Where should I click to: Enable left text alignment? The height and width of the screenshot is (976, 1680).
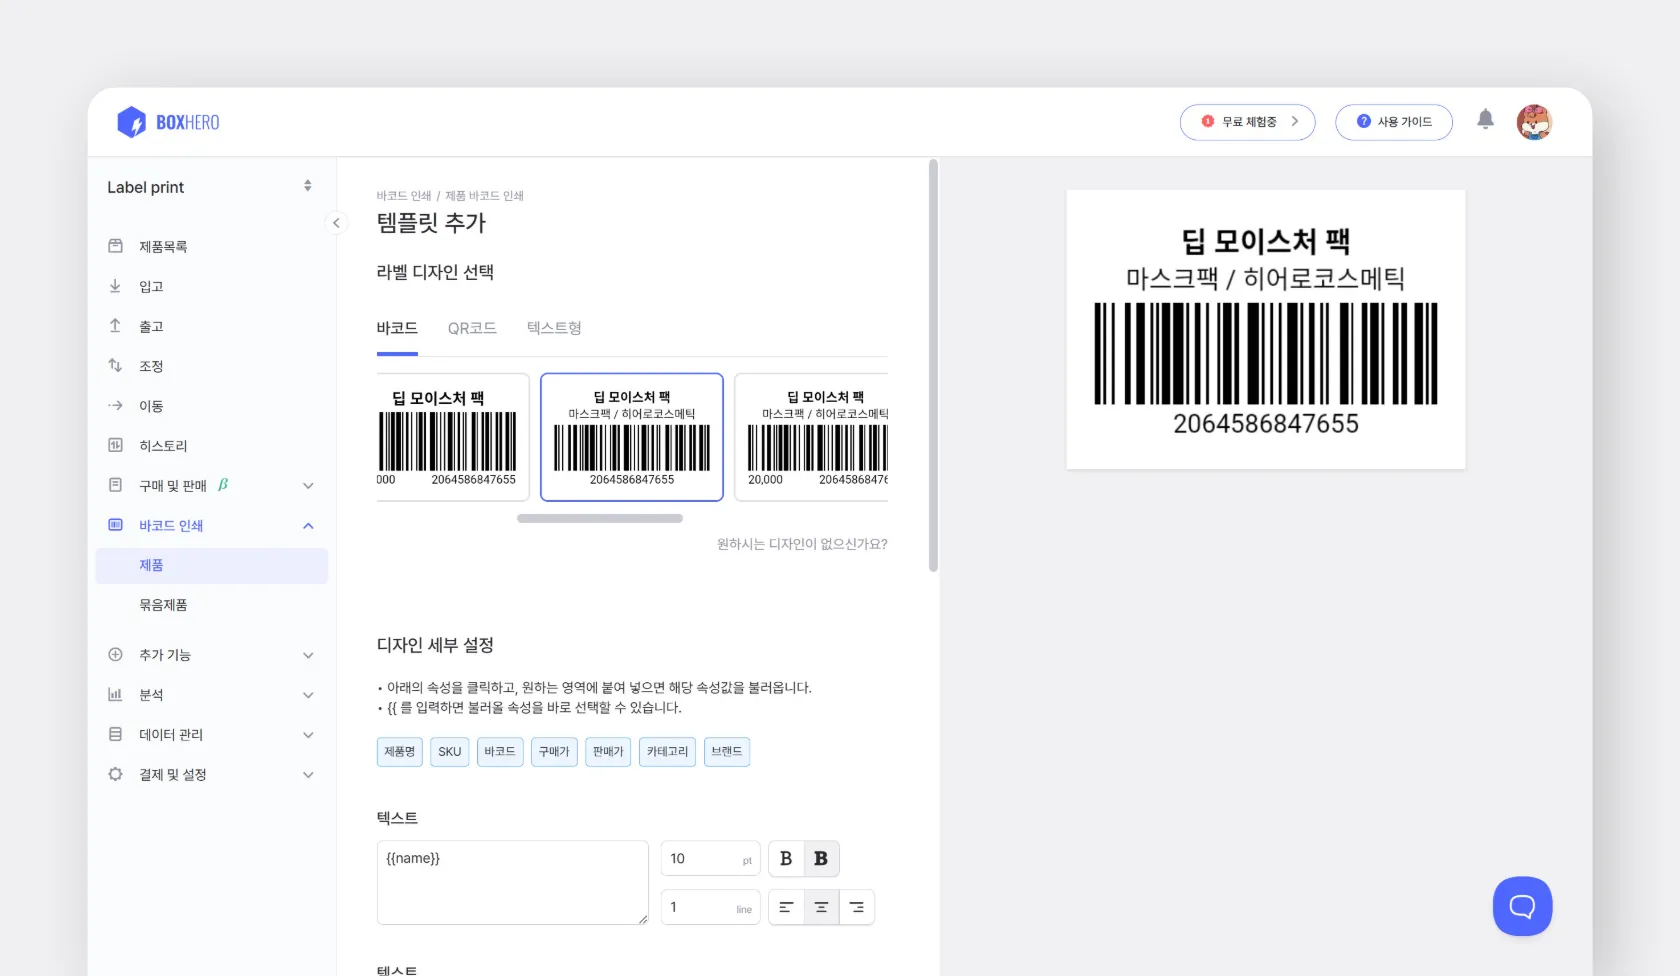786,907
